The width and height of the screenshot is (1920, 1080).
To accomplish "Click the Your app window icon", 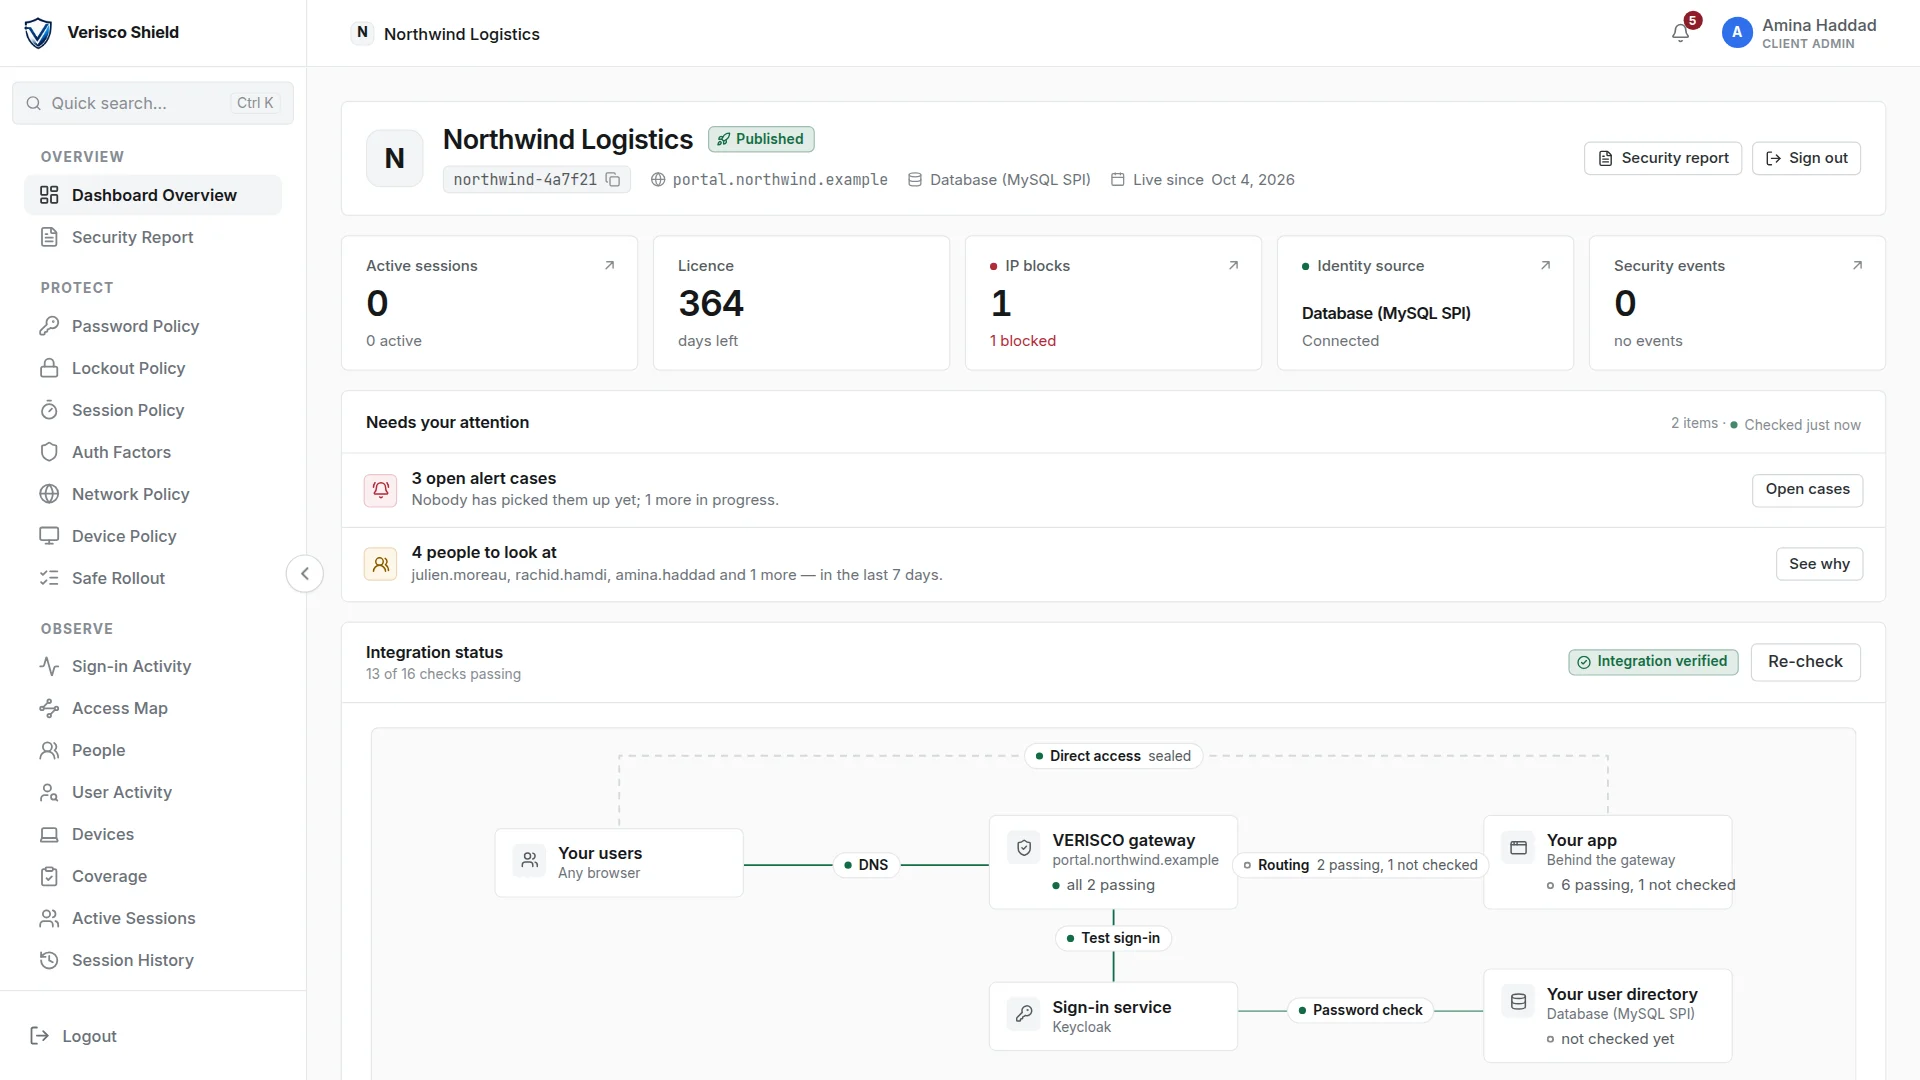I will coord(1518,848).
